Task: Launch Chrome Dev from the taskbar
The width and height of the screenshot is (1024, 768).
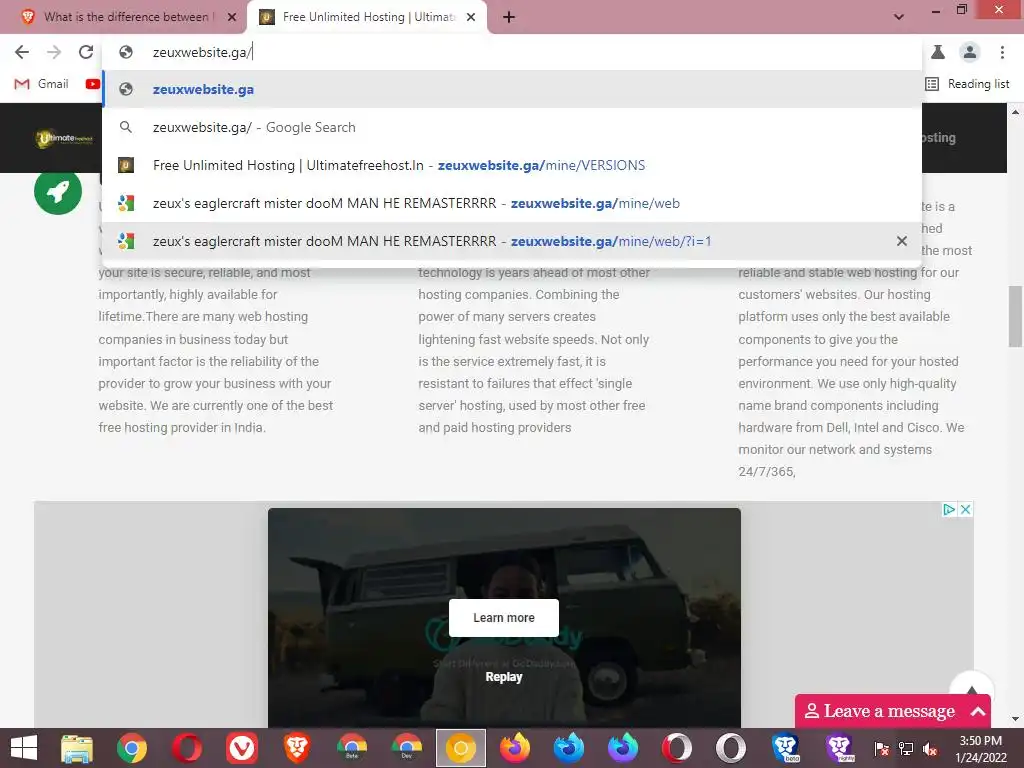Action: coord(406,748)
